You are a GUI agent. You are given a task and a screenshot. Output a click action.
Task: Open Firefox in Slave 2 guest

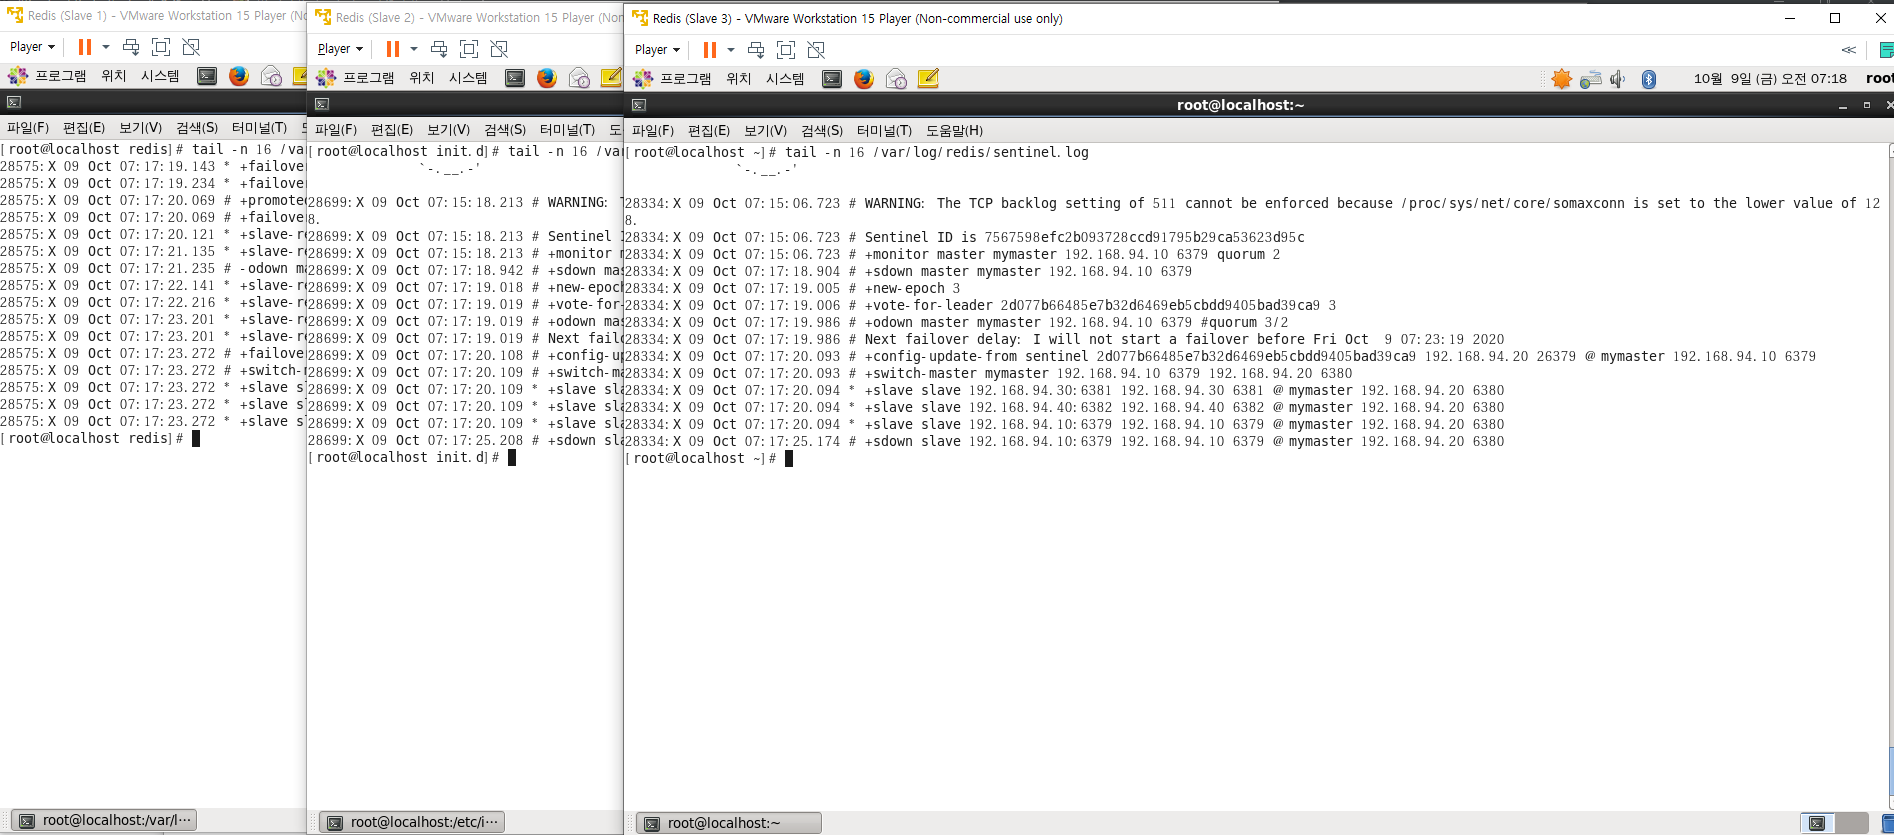(547, 78)
